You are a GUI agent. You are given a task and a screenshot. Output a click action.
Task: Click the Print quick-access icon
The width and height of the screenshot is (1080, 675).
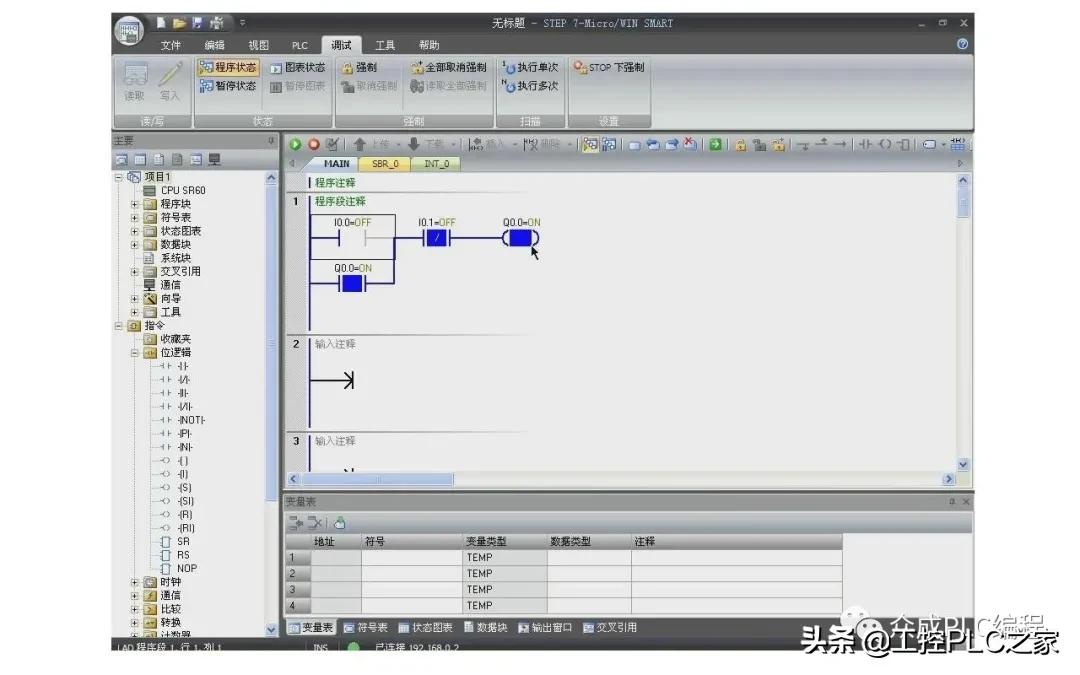point(217,23)
